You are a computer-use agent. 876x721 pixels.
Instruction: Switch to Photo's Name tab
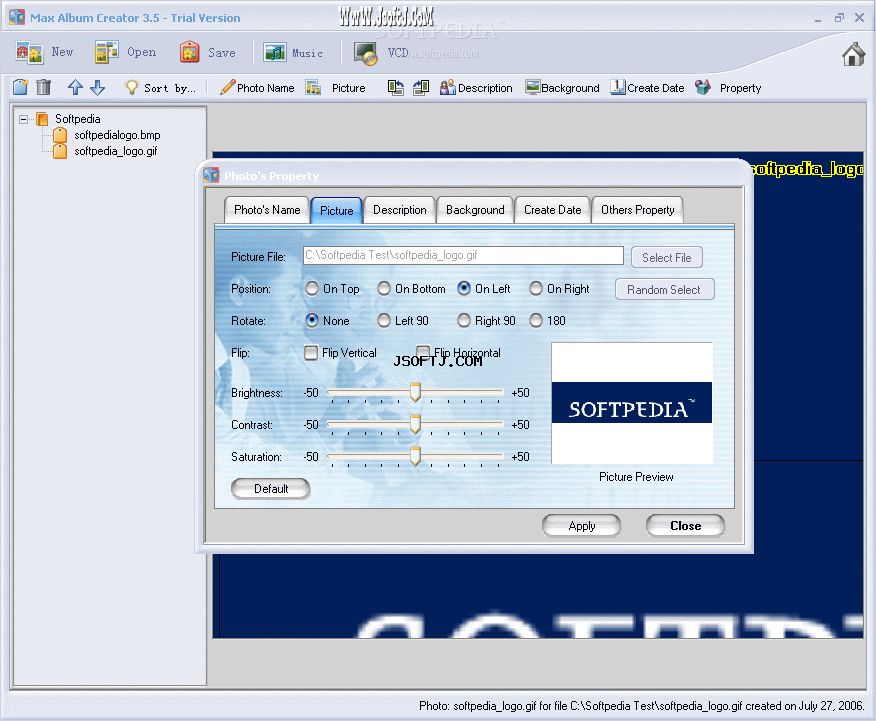[267, 210]
